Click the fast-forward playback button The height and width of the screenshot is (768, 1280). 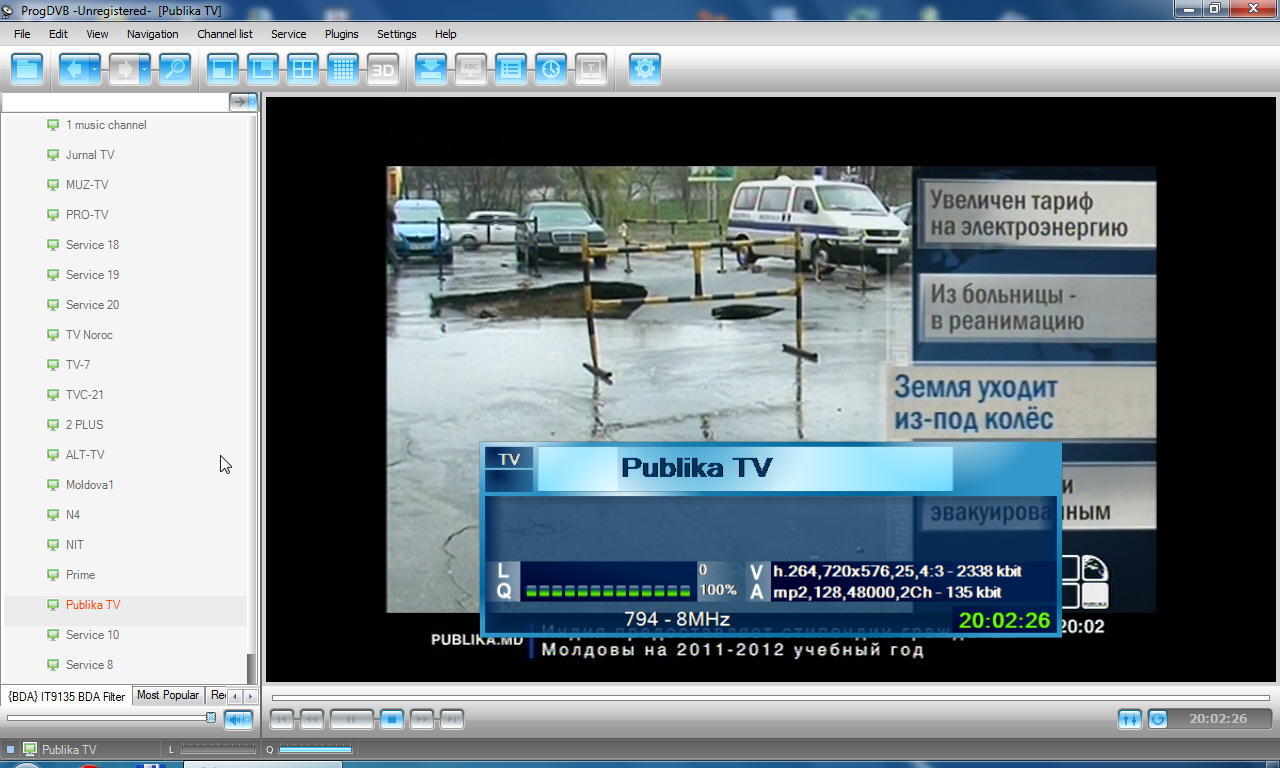click(422, 718)
